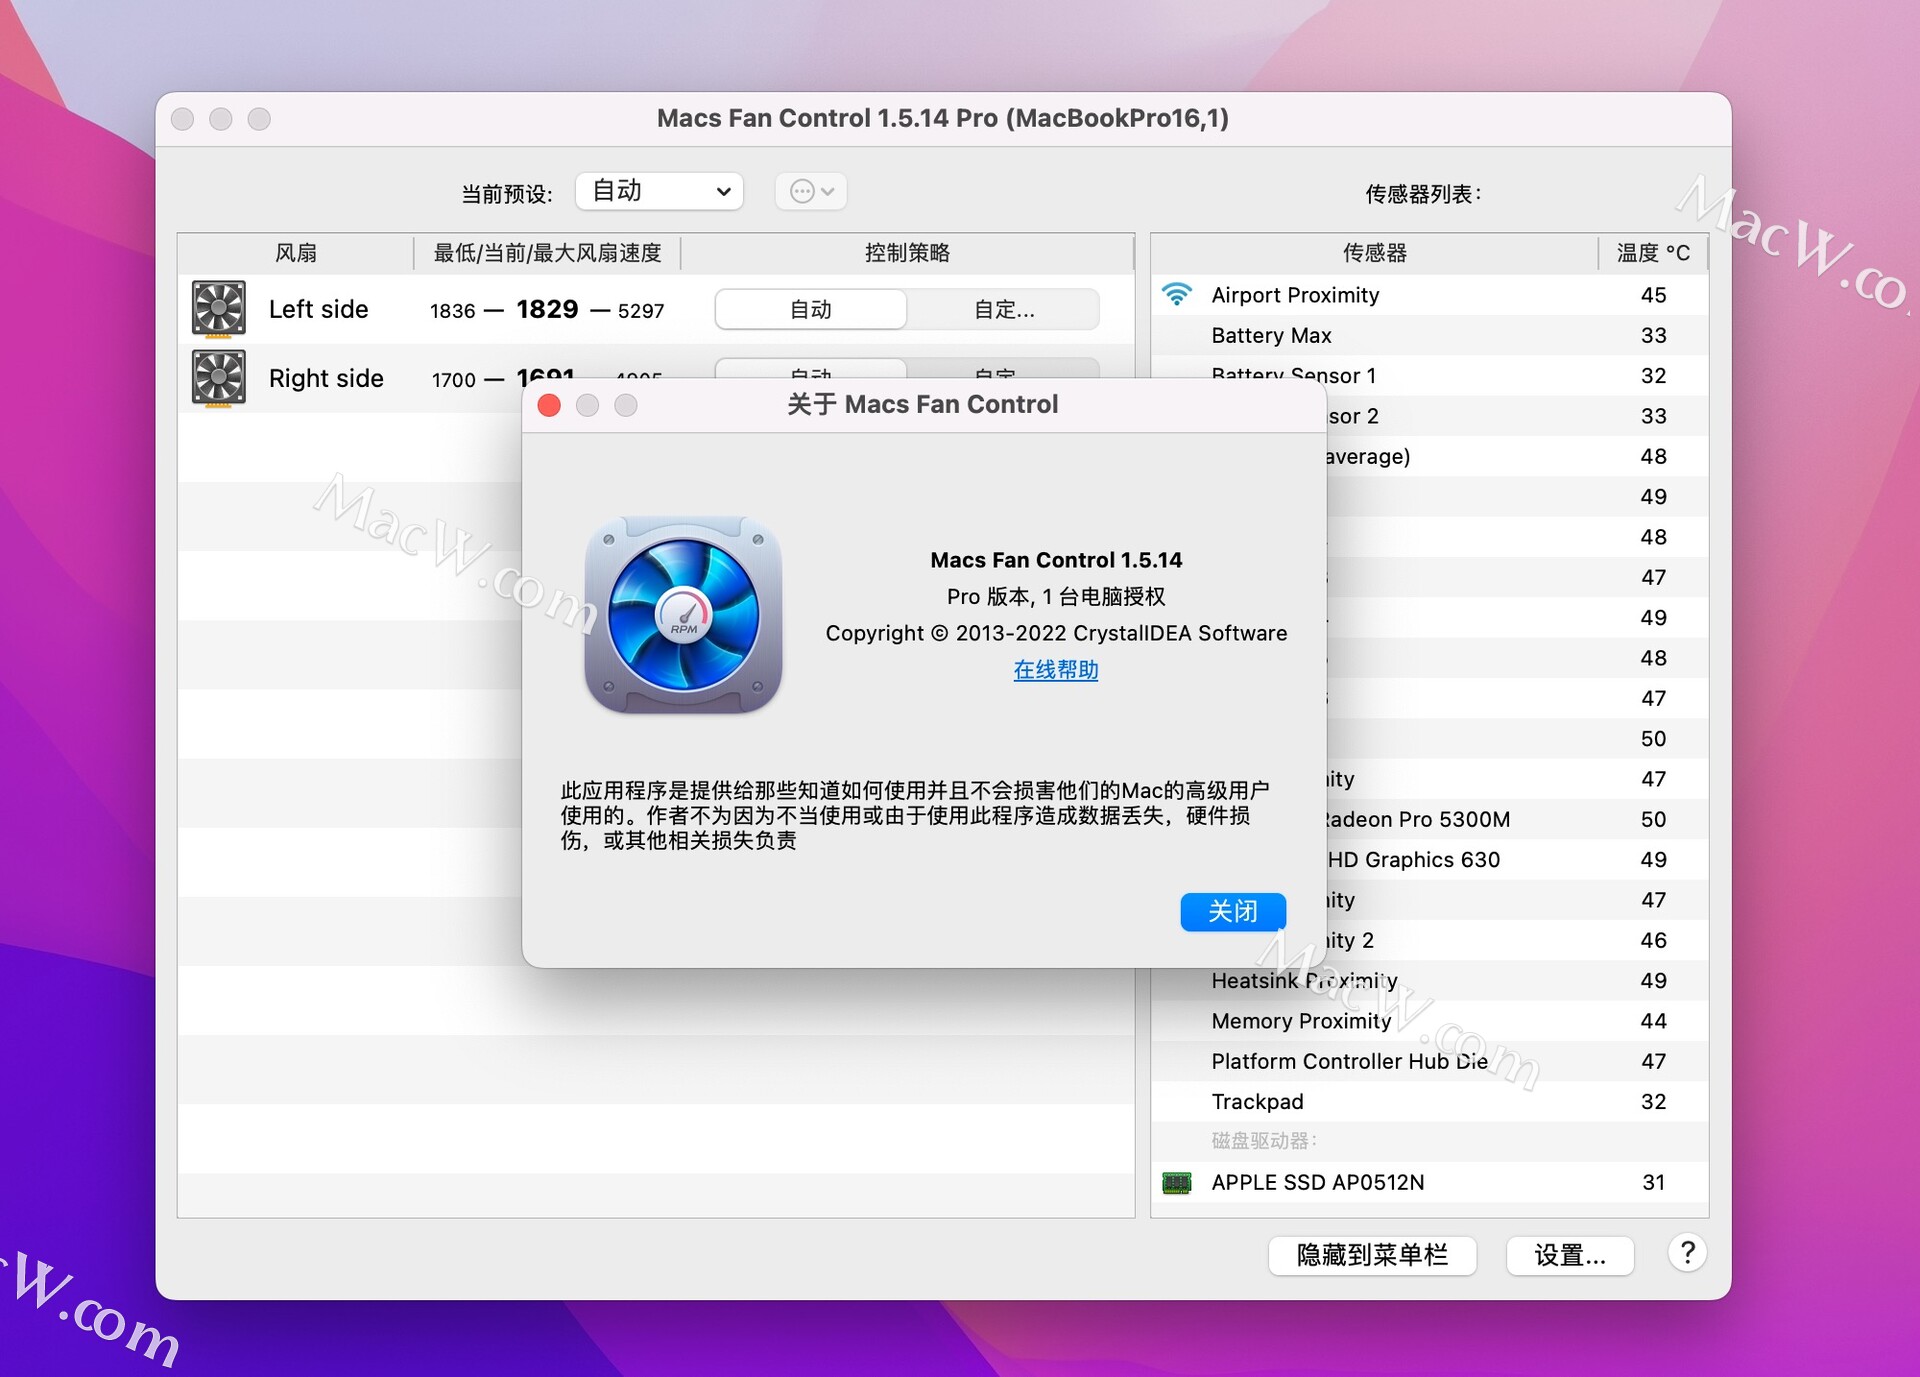
Task: Select the Airport Proximity sensor row
Action: coord(1430,295)
